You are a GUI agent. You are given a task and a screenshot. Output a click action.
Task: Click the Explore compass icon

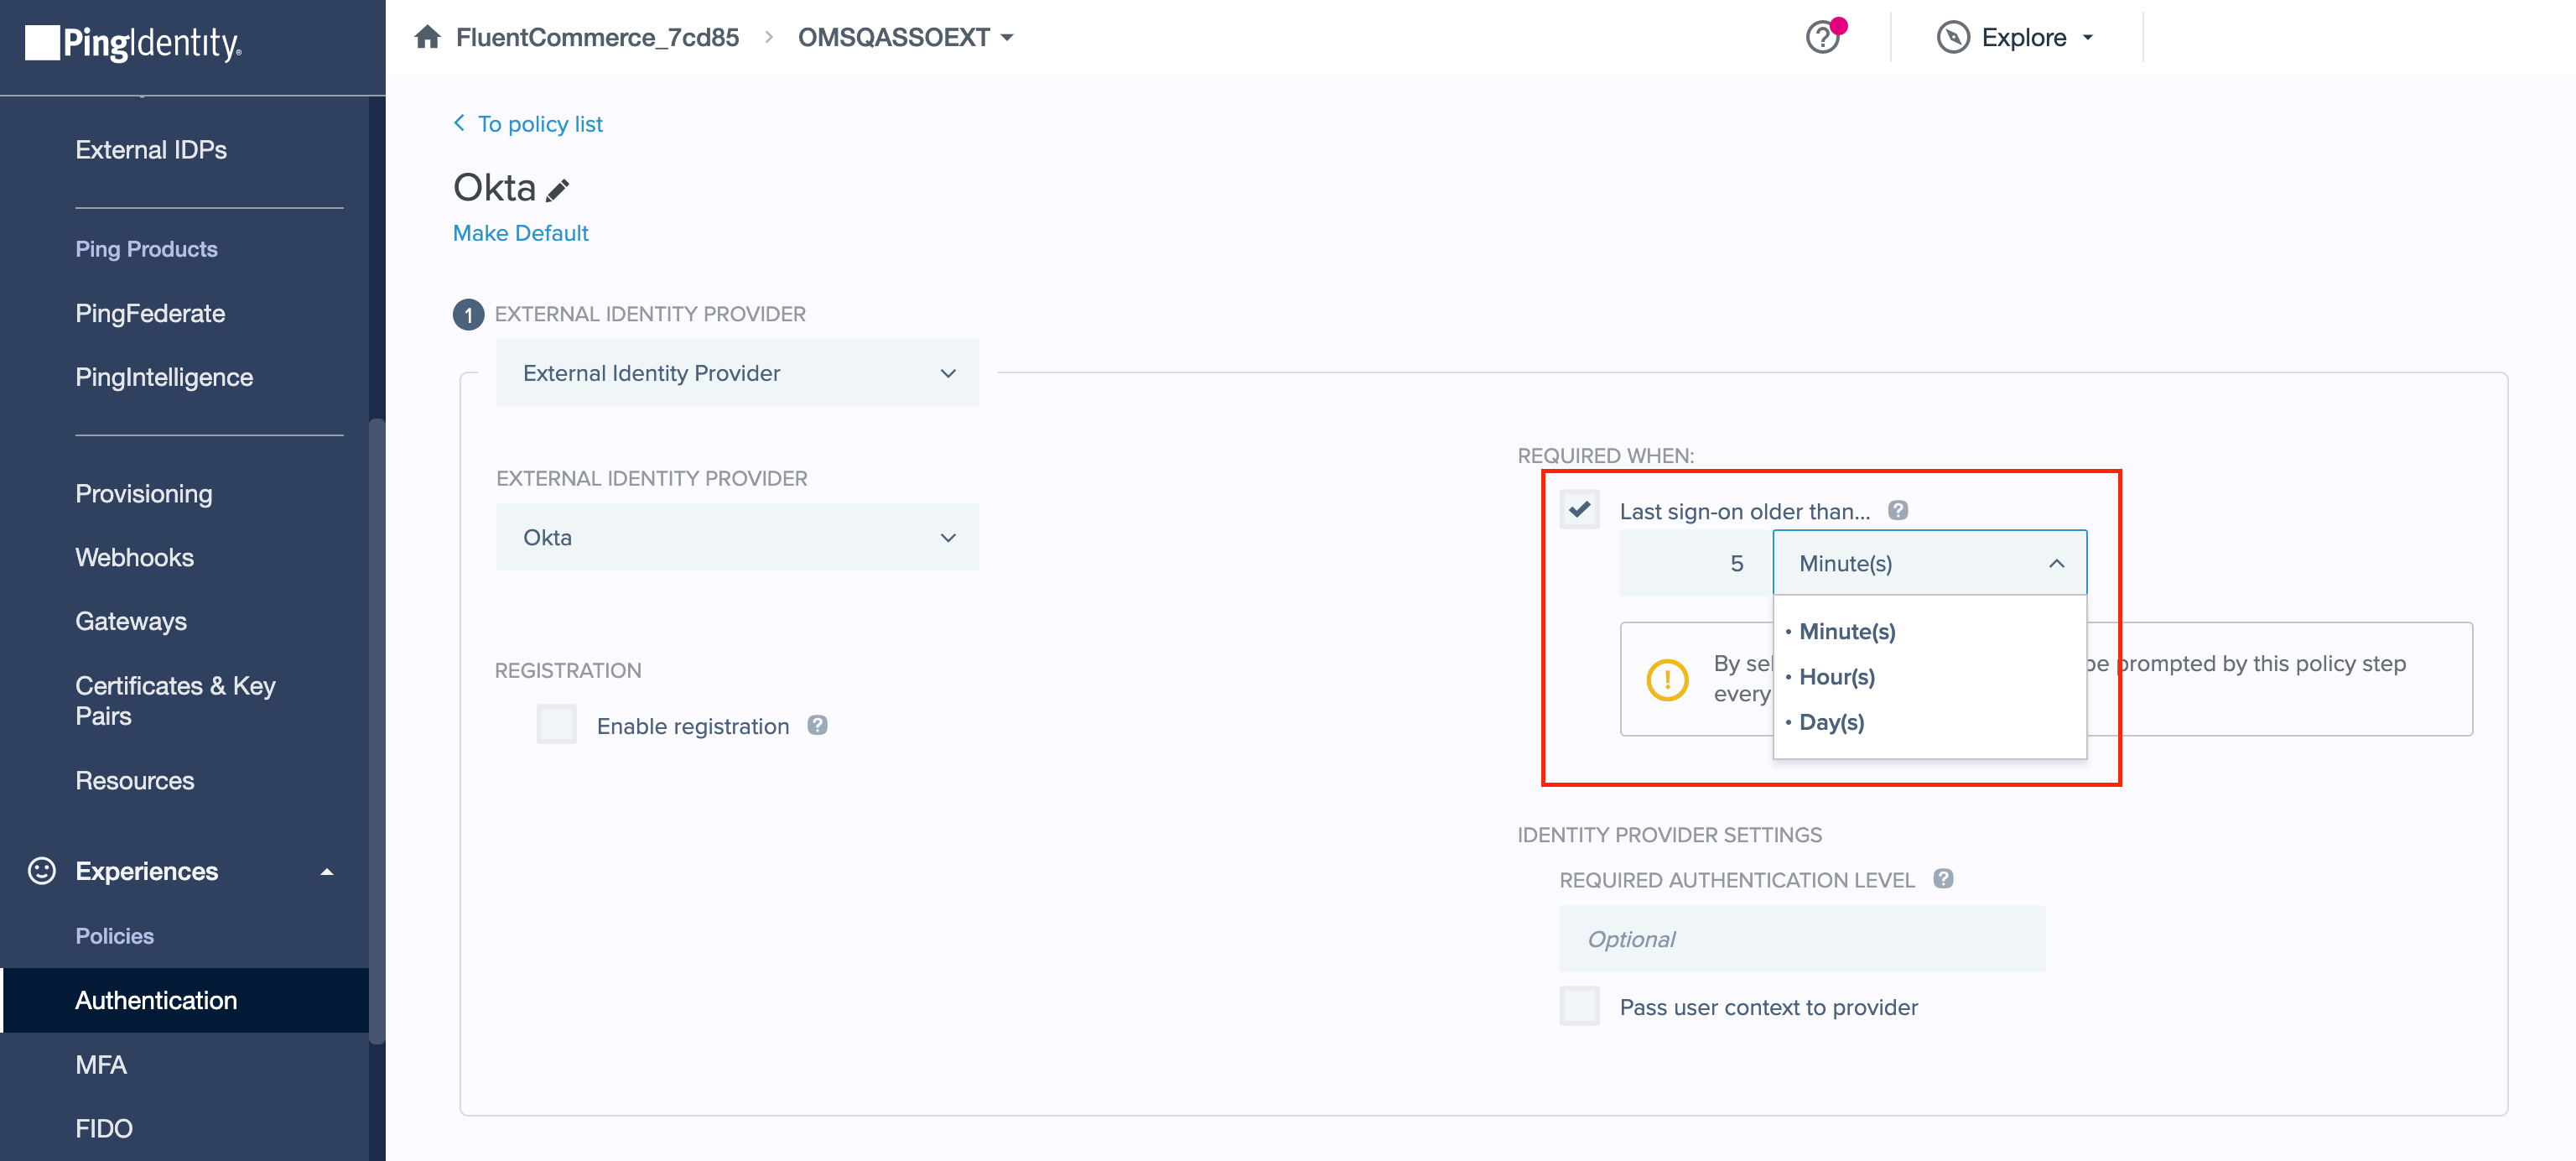click(x=1952, y=38)
